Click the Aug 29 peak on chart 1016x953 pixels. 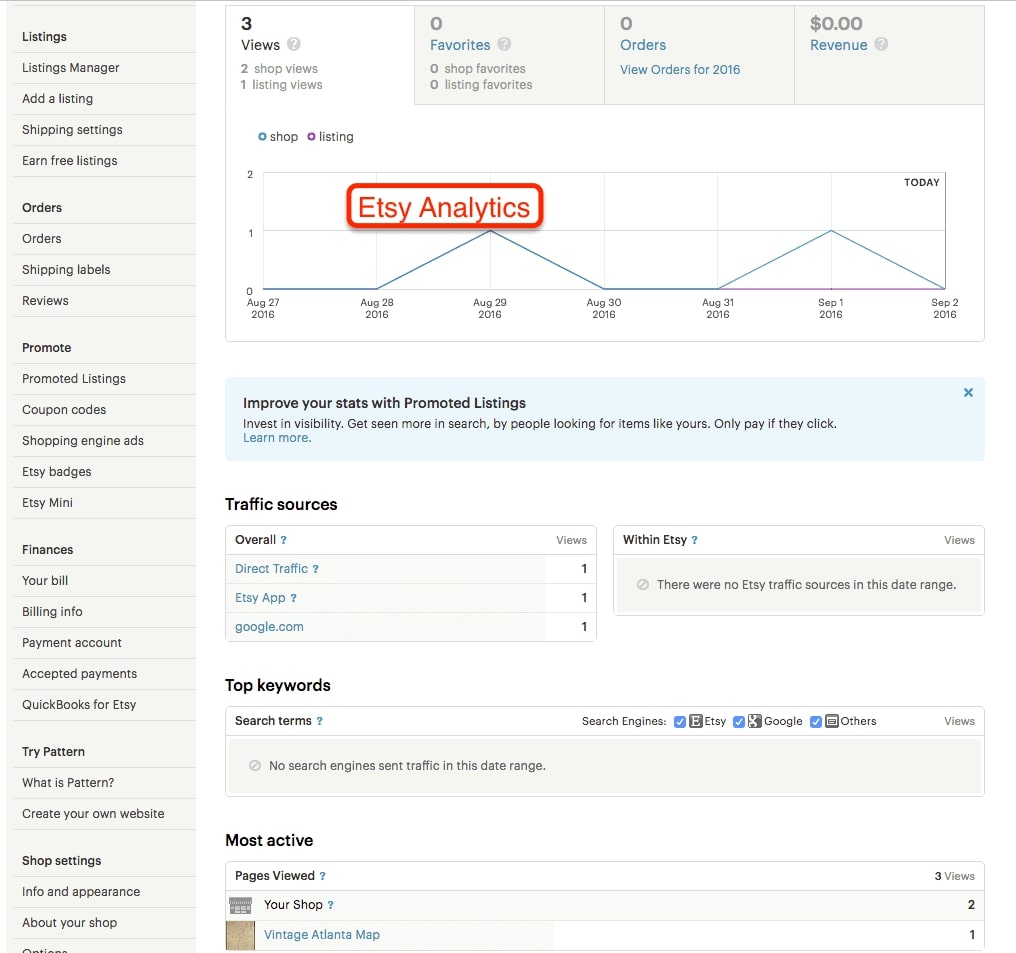coord(490,232)
